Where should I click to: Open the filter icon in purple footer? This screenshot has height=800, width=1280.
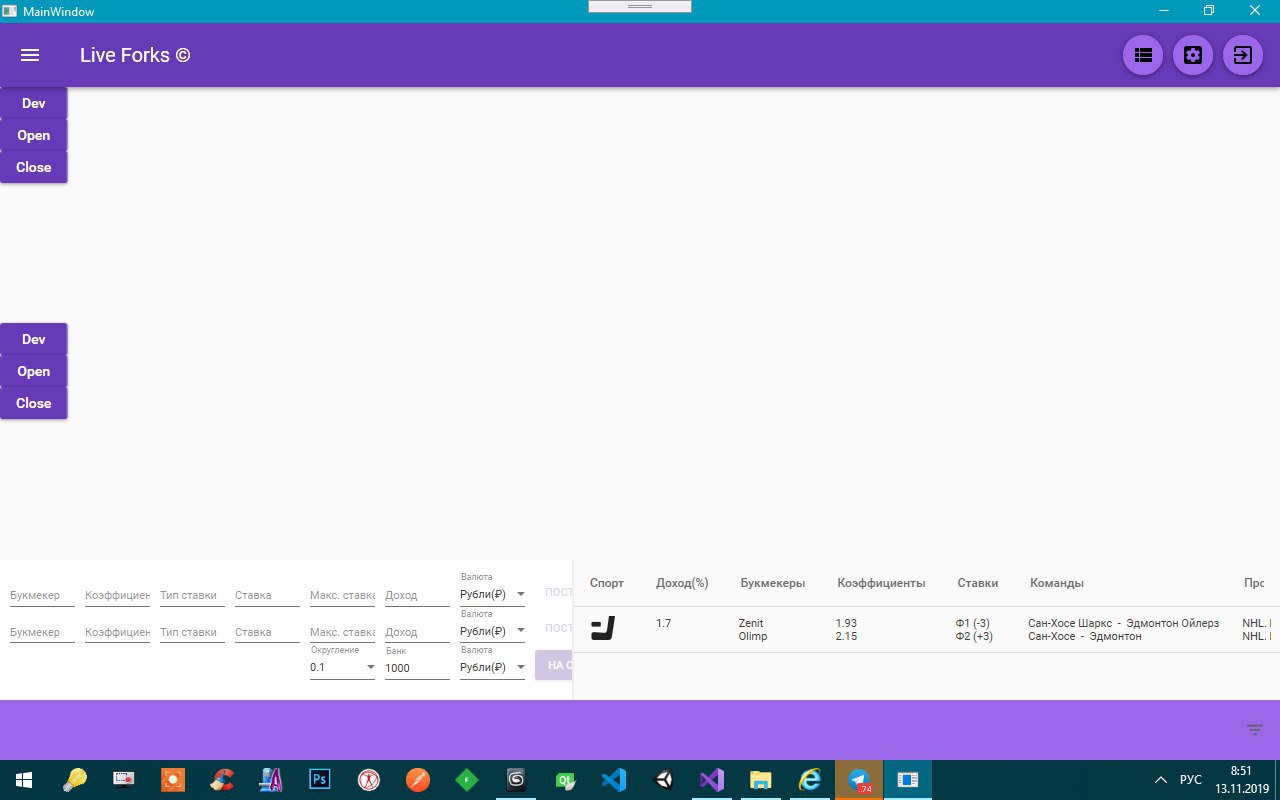(1255, 730)
